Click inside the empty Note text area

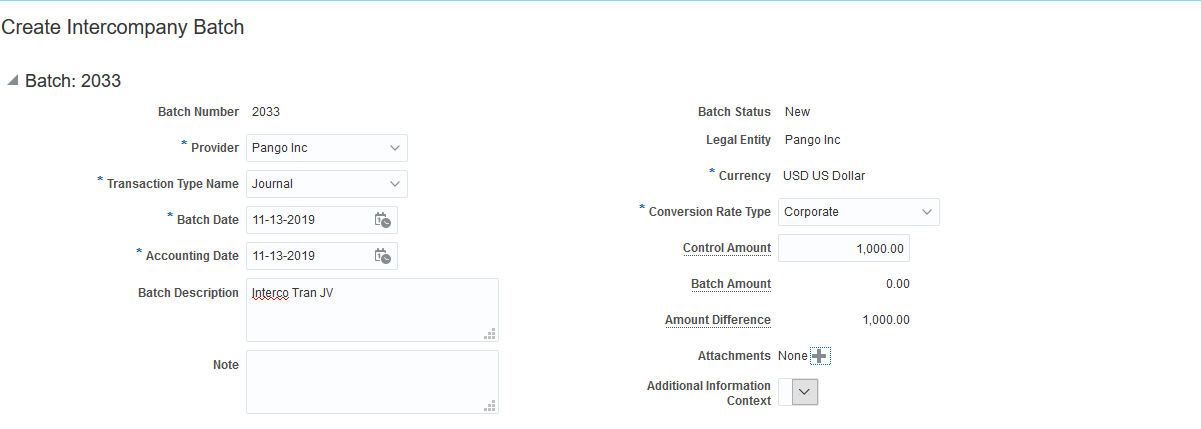point(370,382)
